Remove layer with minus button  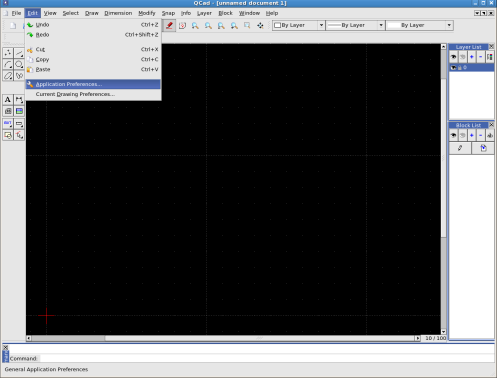(x=481, y=57)
